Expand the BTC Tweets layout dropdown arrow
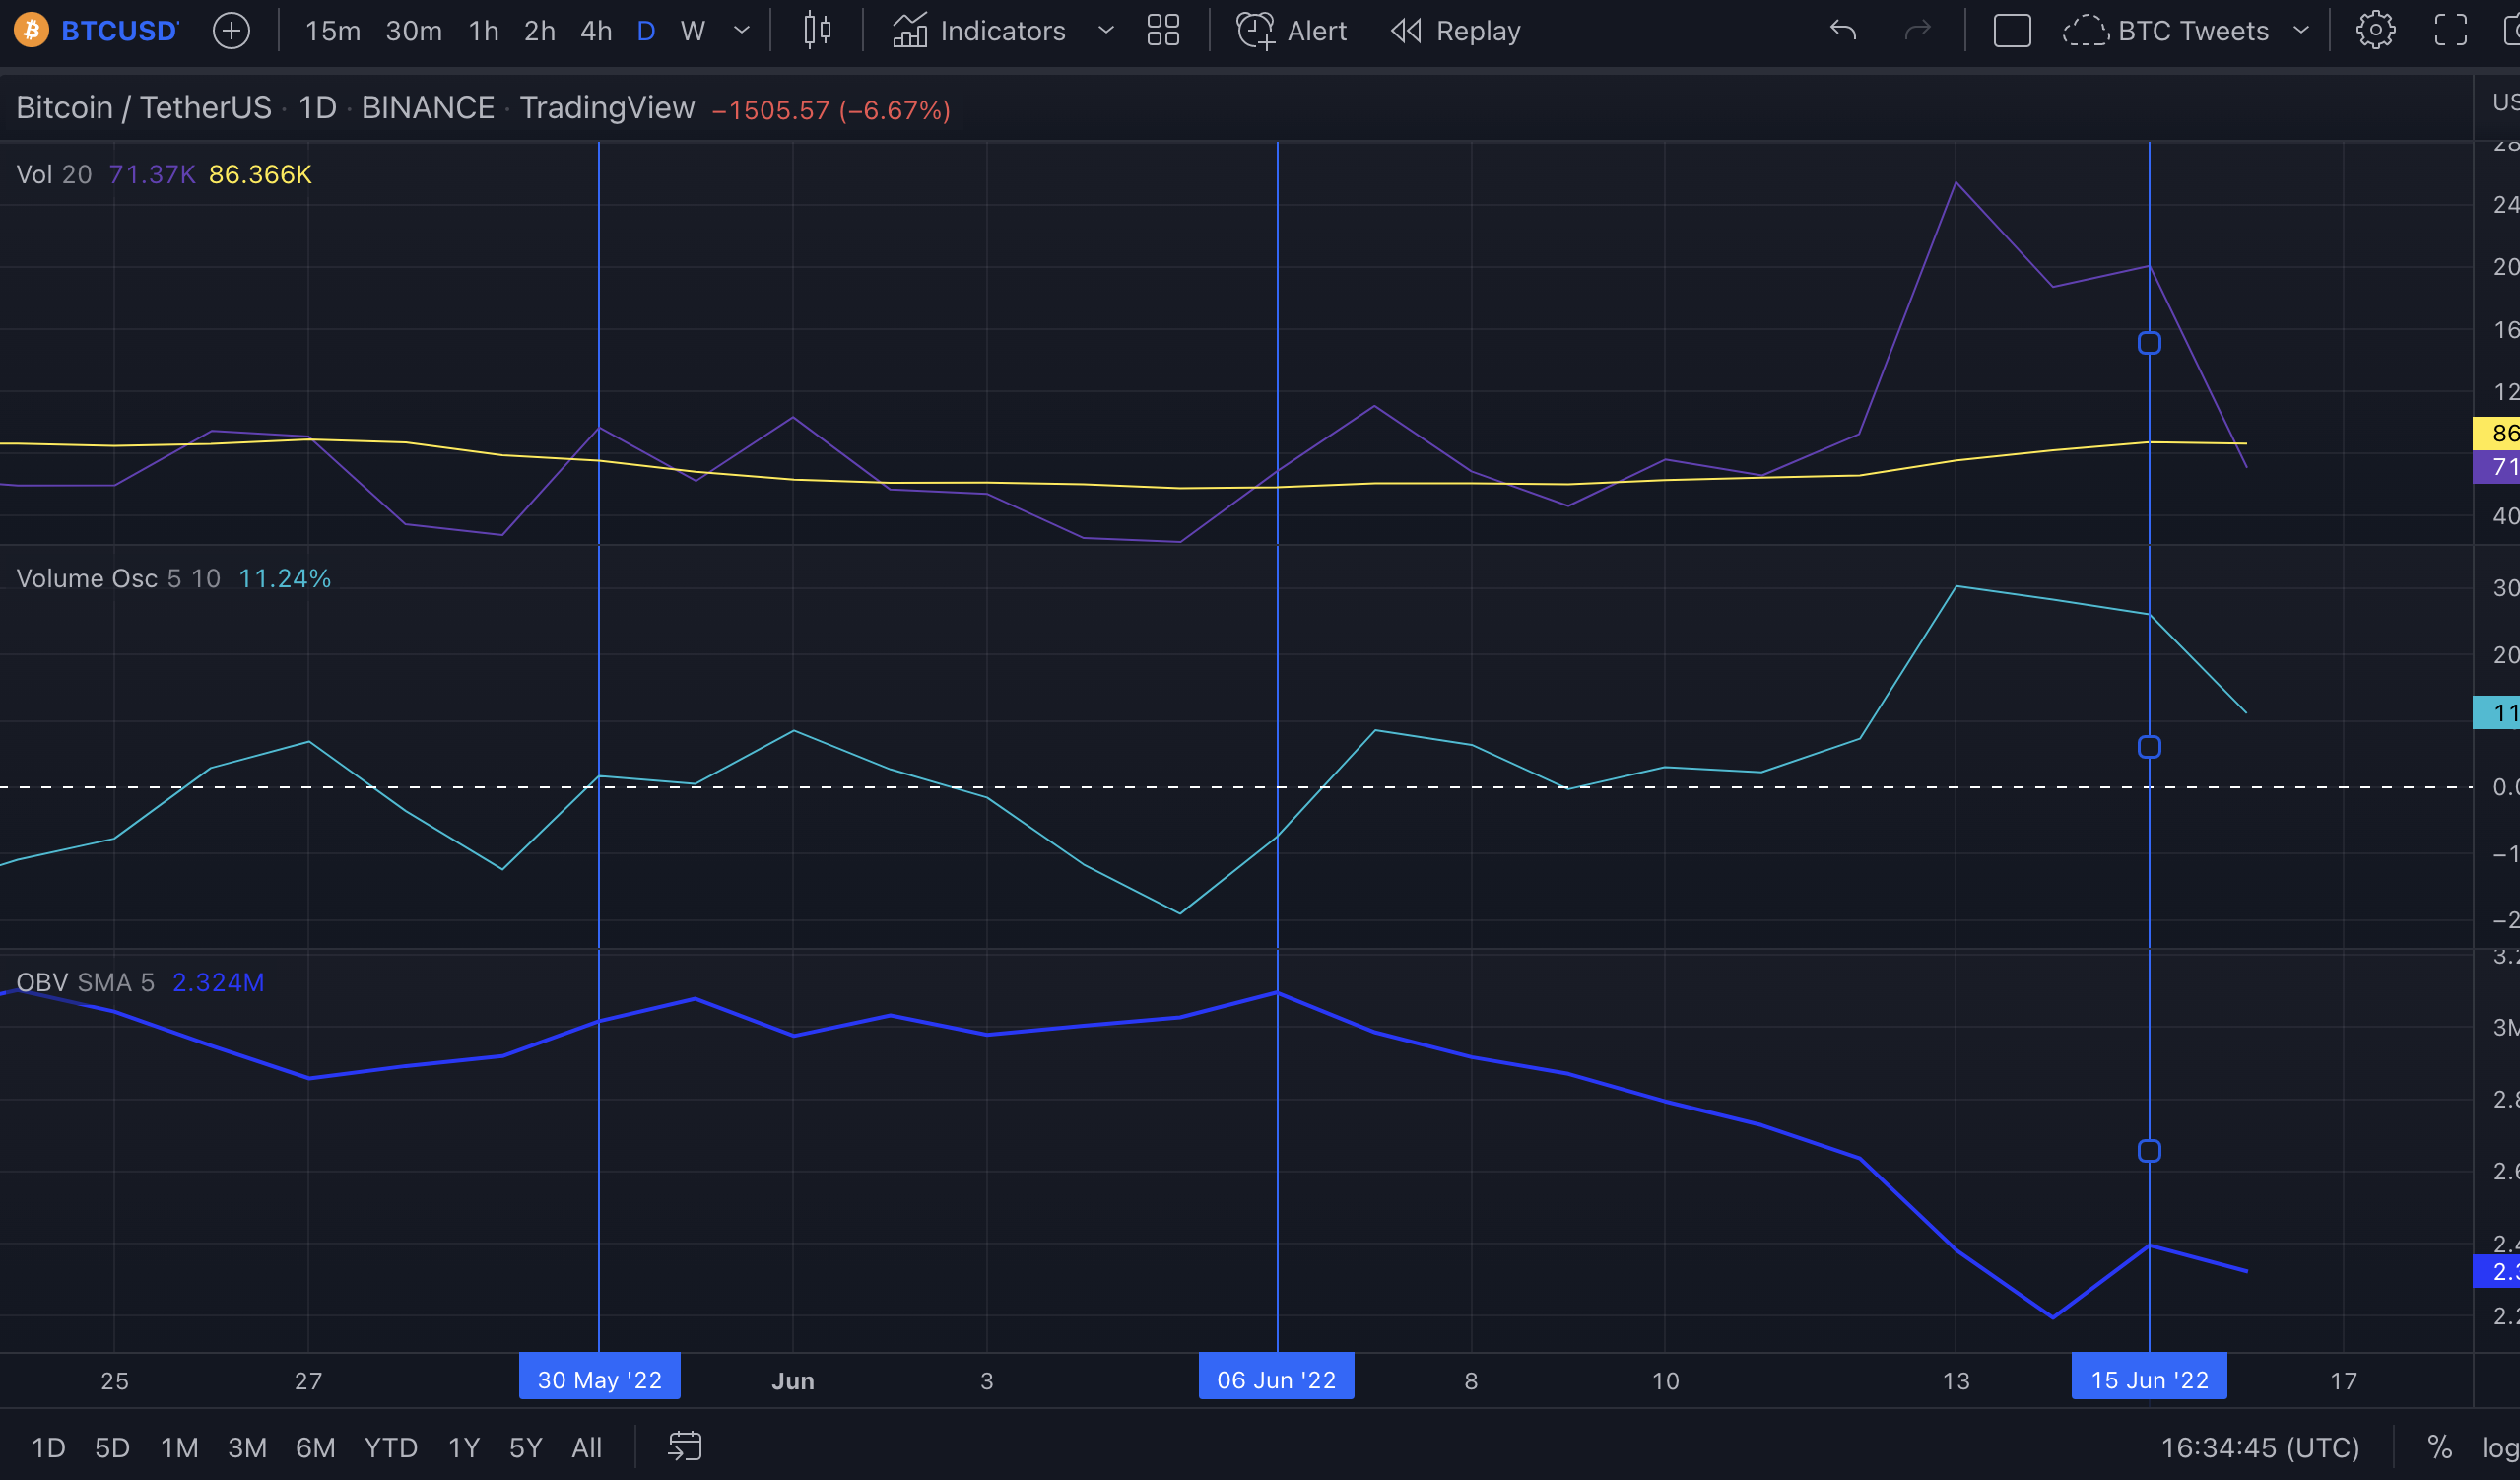Image resolution: width=2520 pixels, height=1480 pixels. (2301, 31)
